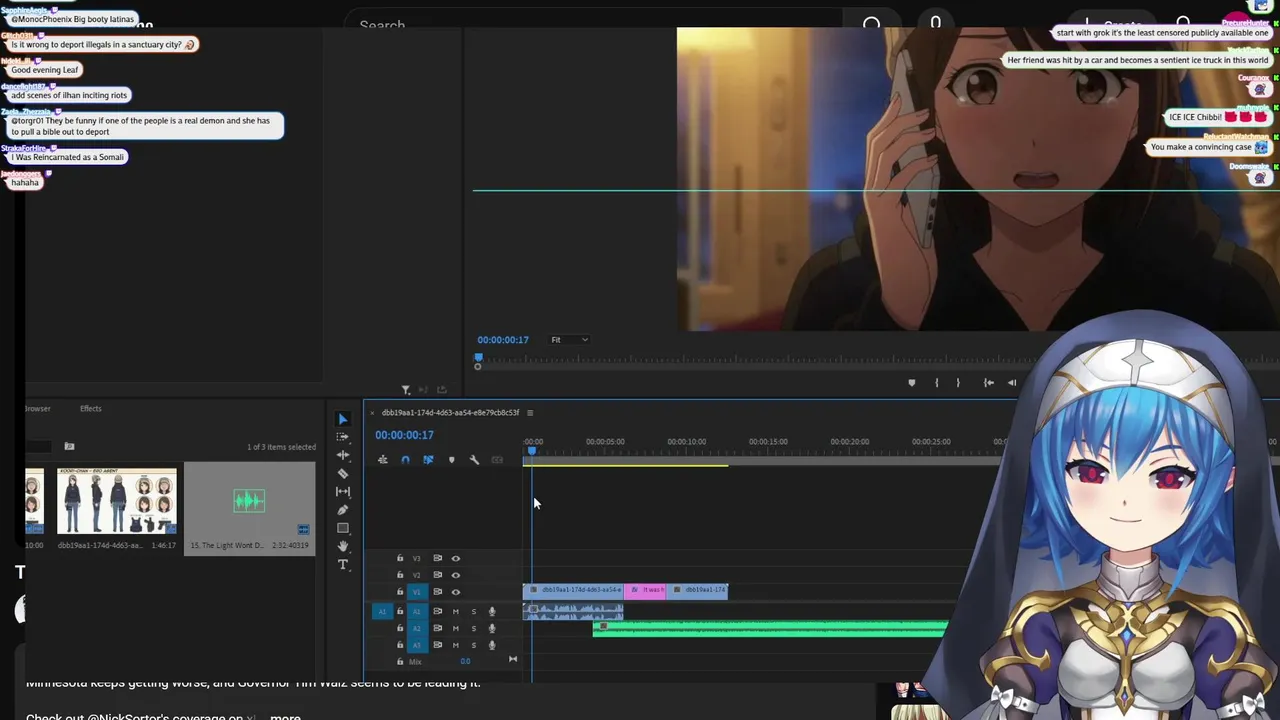The height and width of the screenshot is (720, 1280).
Task: Switch to the Effects panel tab
Action: click(90, 408)
